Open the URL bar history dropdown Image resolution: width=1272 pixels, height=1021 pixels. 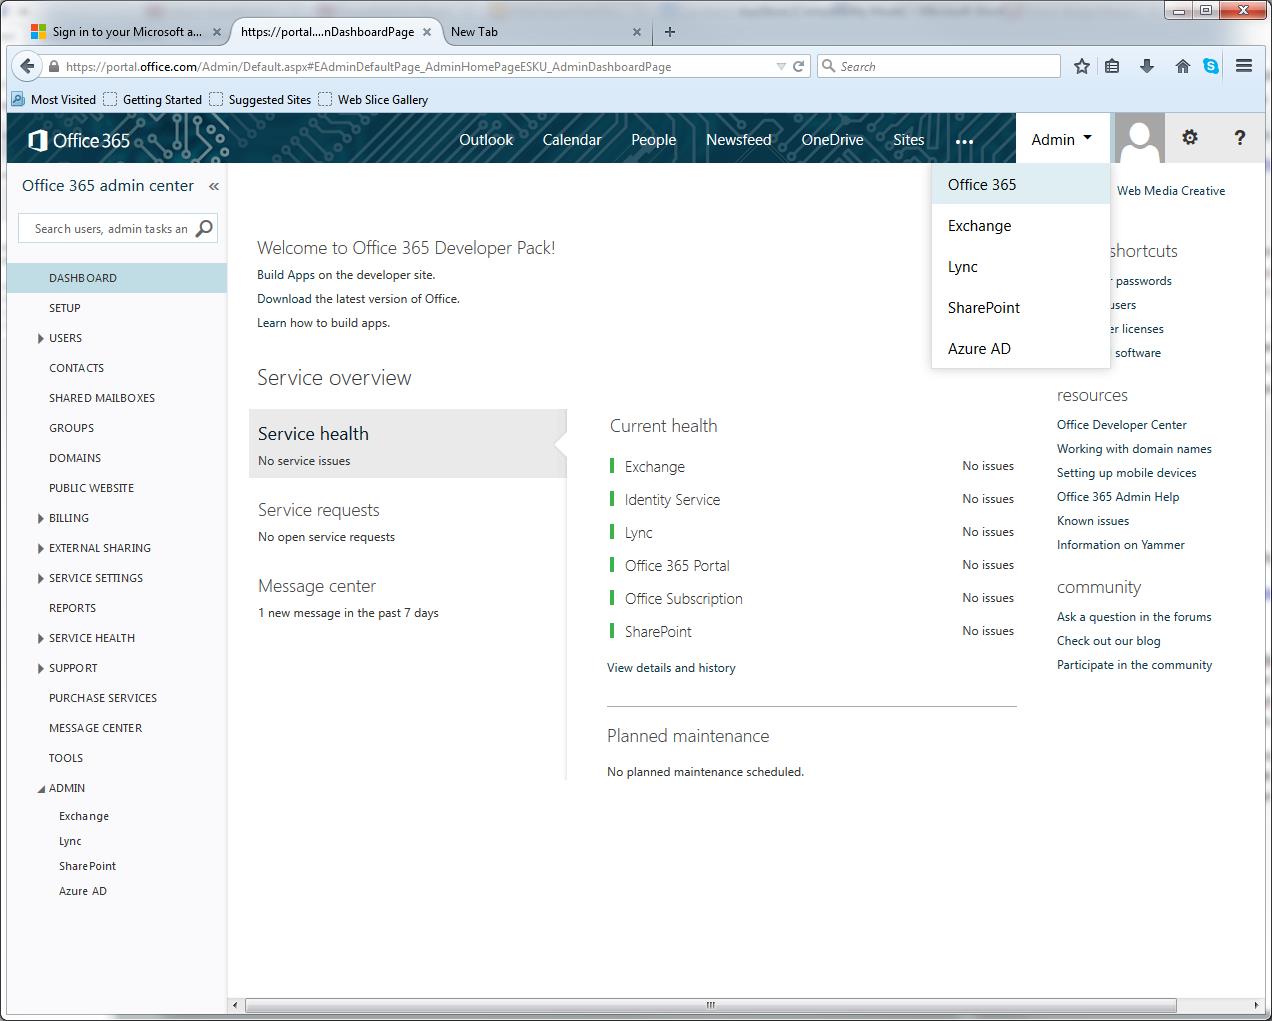coord(781,67)
